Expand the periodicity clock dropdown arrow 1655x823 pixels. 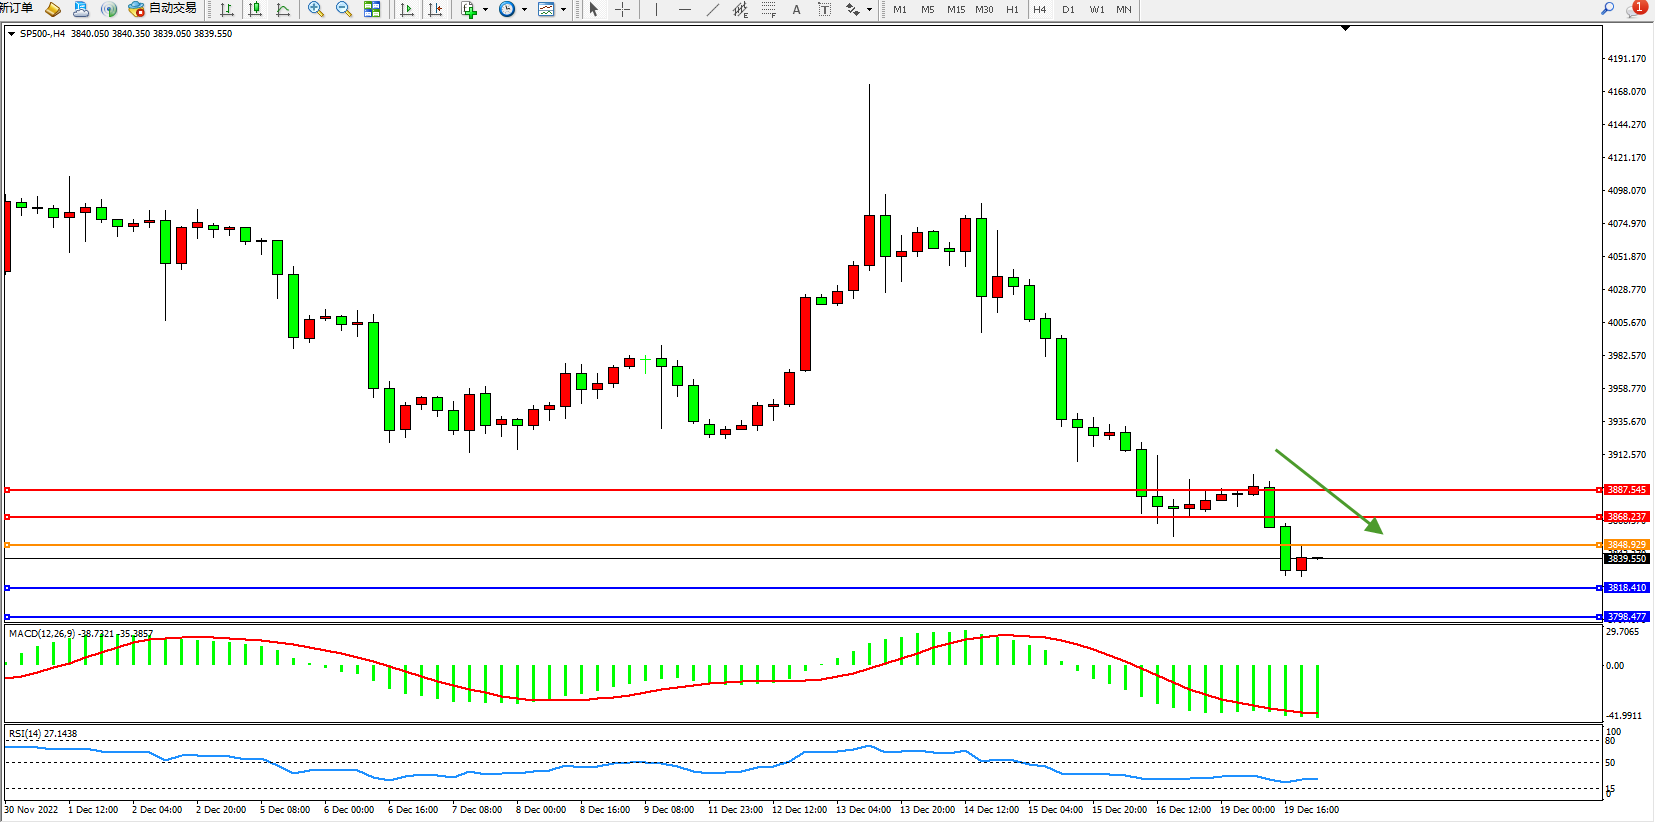(x=524, y=10)
